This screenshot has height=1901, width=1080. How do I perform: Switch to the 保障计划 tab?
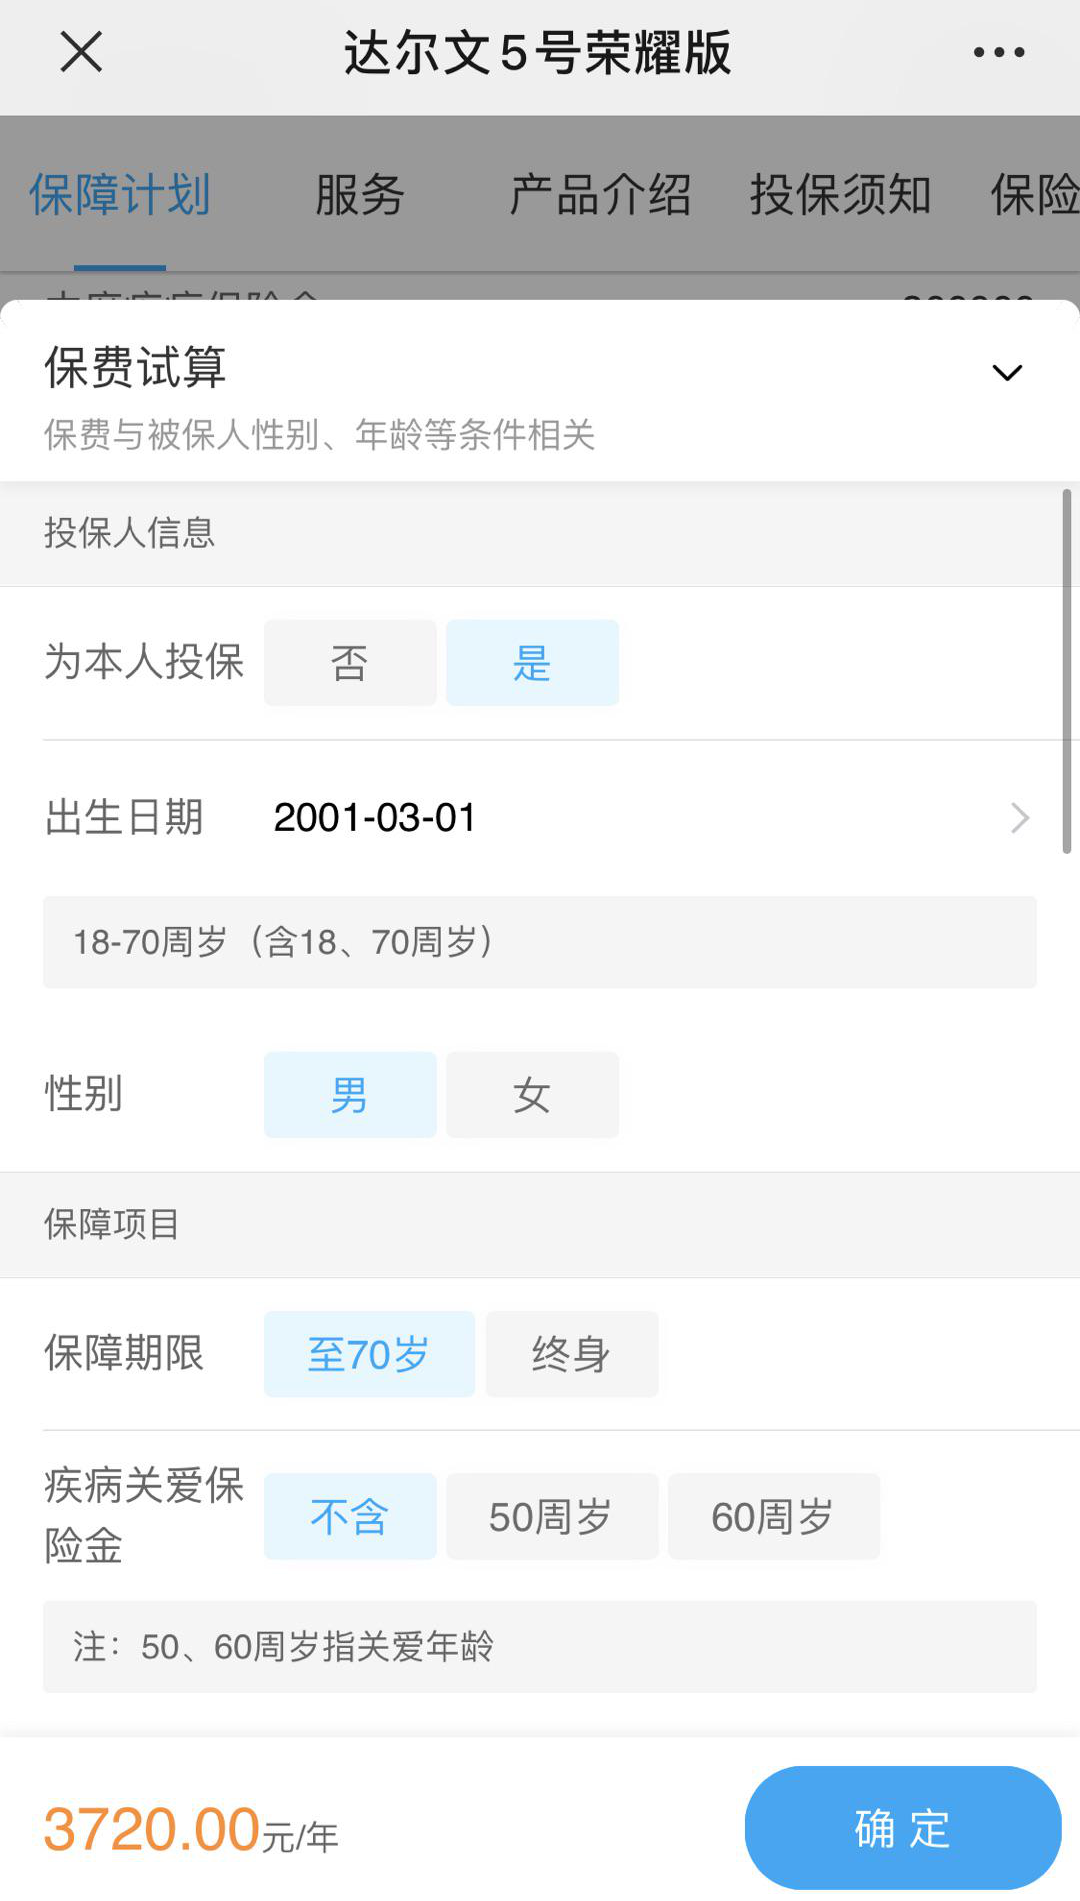click(x=120, y=195)
